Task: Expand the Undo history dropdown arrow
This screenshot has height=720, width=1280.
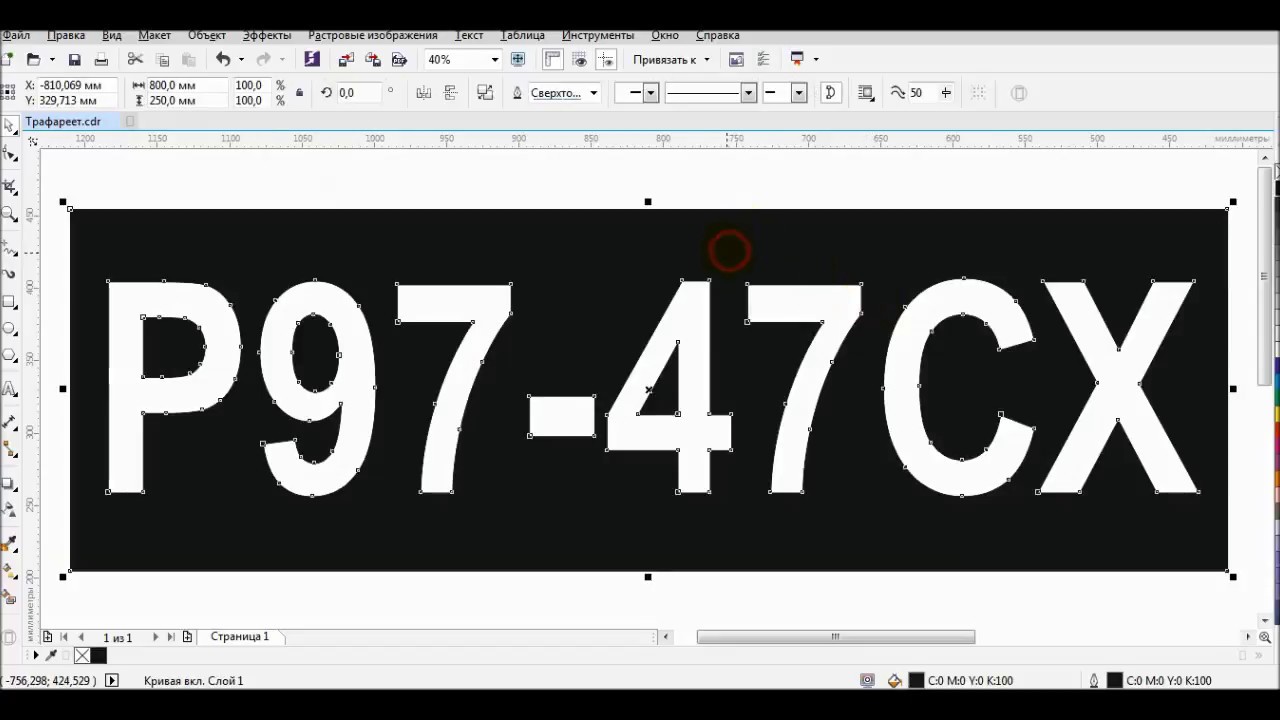Action: (x=241, y=60)
